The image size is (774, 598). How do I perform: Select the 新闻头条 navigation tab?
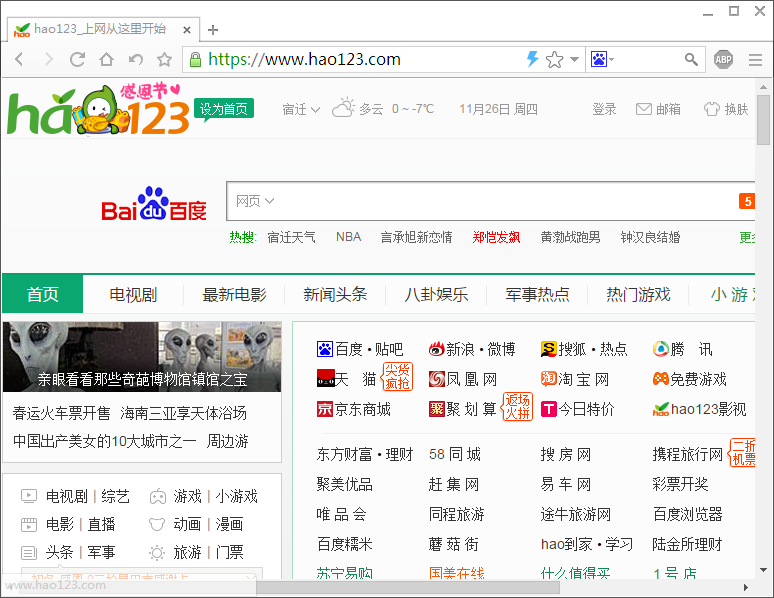335,294
